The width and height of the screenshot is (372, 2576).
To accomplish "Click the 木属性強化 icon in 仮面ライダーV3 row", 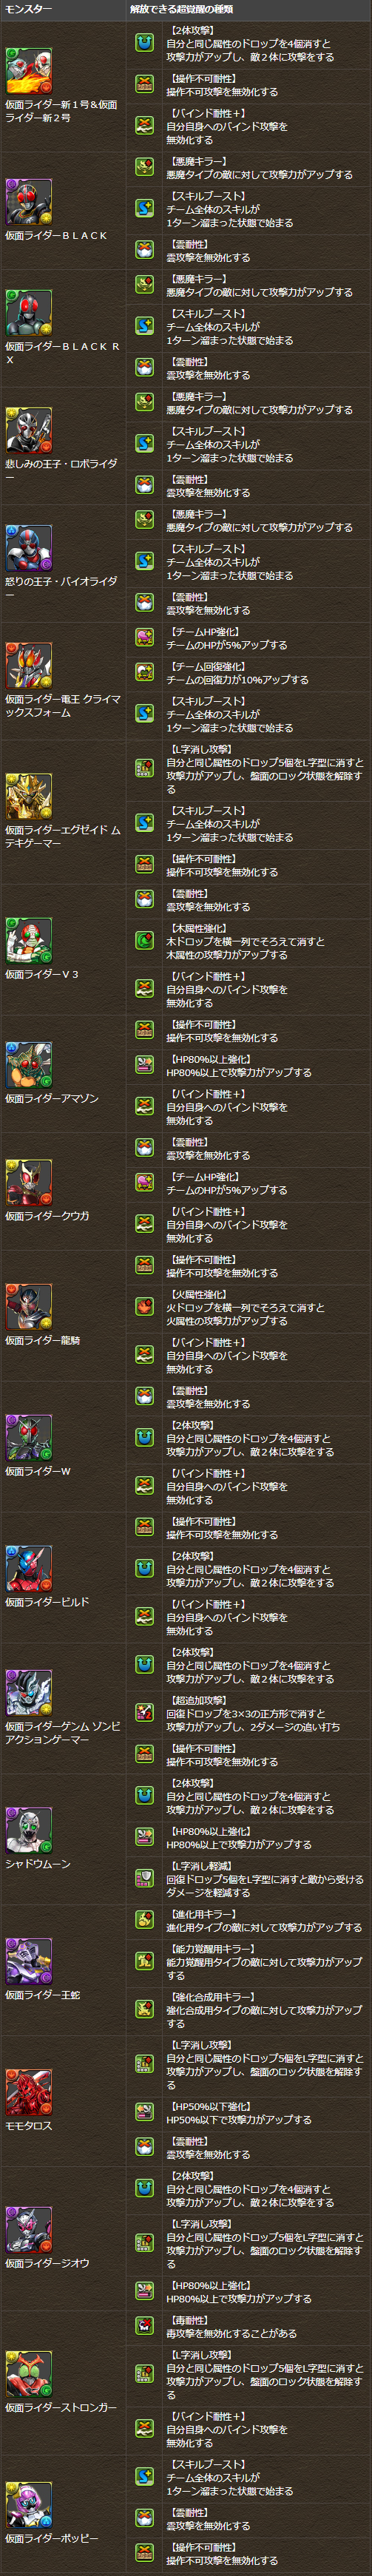I will (x=144, y=941).
